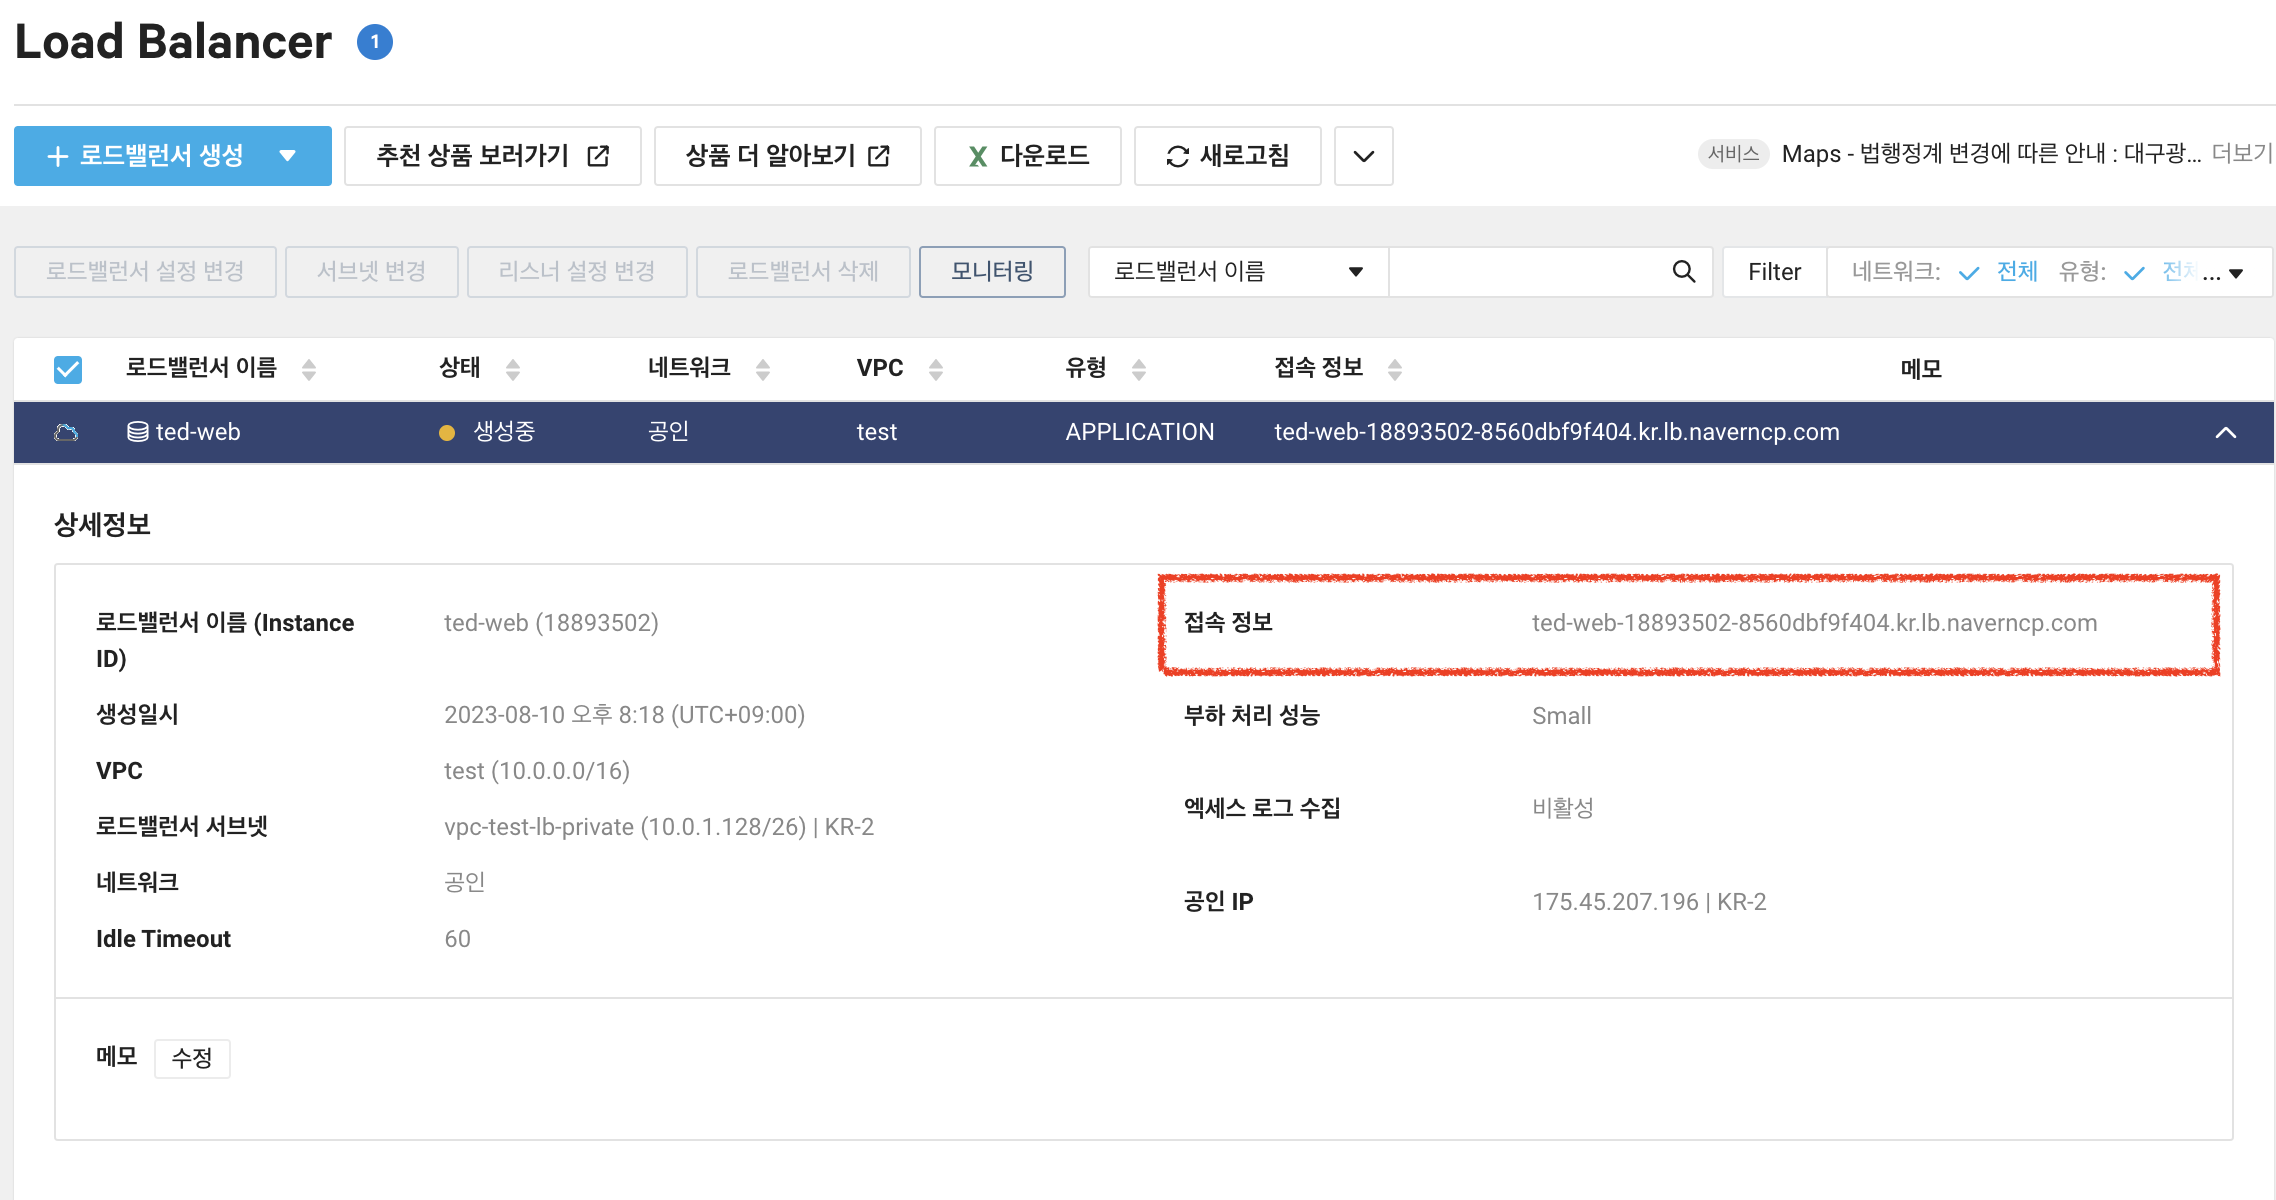2276x1200 pixels.
Task: Click the 새로고침 refresh button
Action: [1227, 156]
